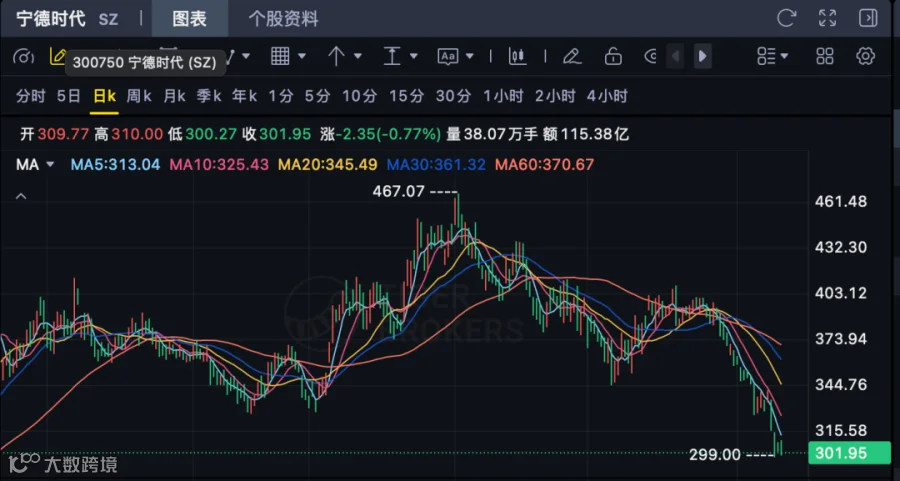Select the 1分 timeframe

click(281, 96)
